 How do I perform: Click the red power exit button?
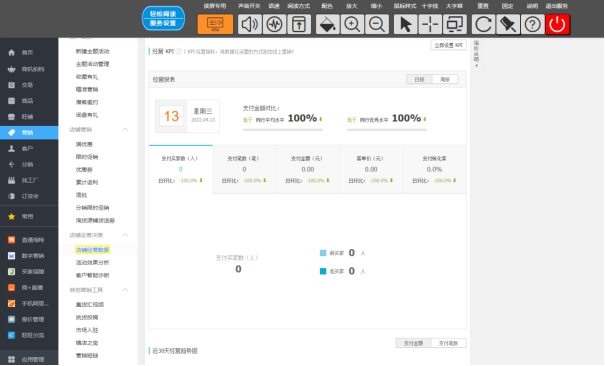click(x=558, y=24)
